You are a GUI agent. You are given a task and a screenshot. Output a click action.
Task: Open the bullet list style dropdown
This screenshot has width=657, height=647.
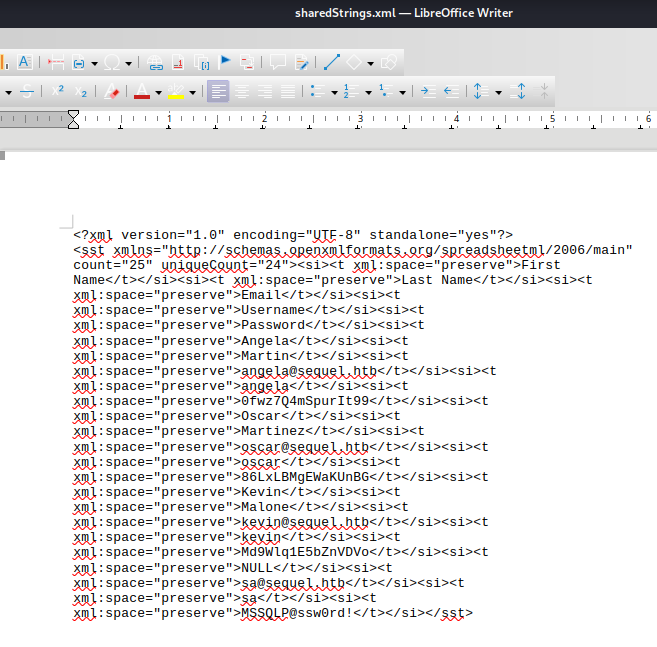pyautogui.click(x=334, y=92)
